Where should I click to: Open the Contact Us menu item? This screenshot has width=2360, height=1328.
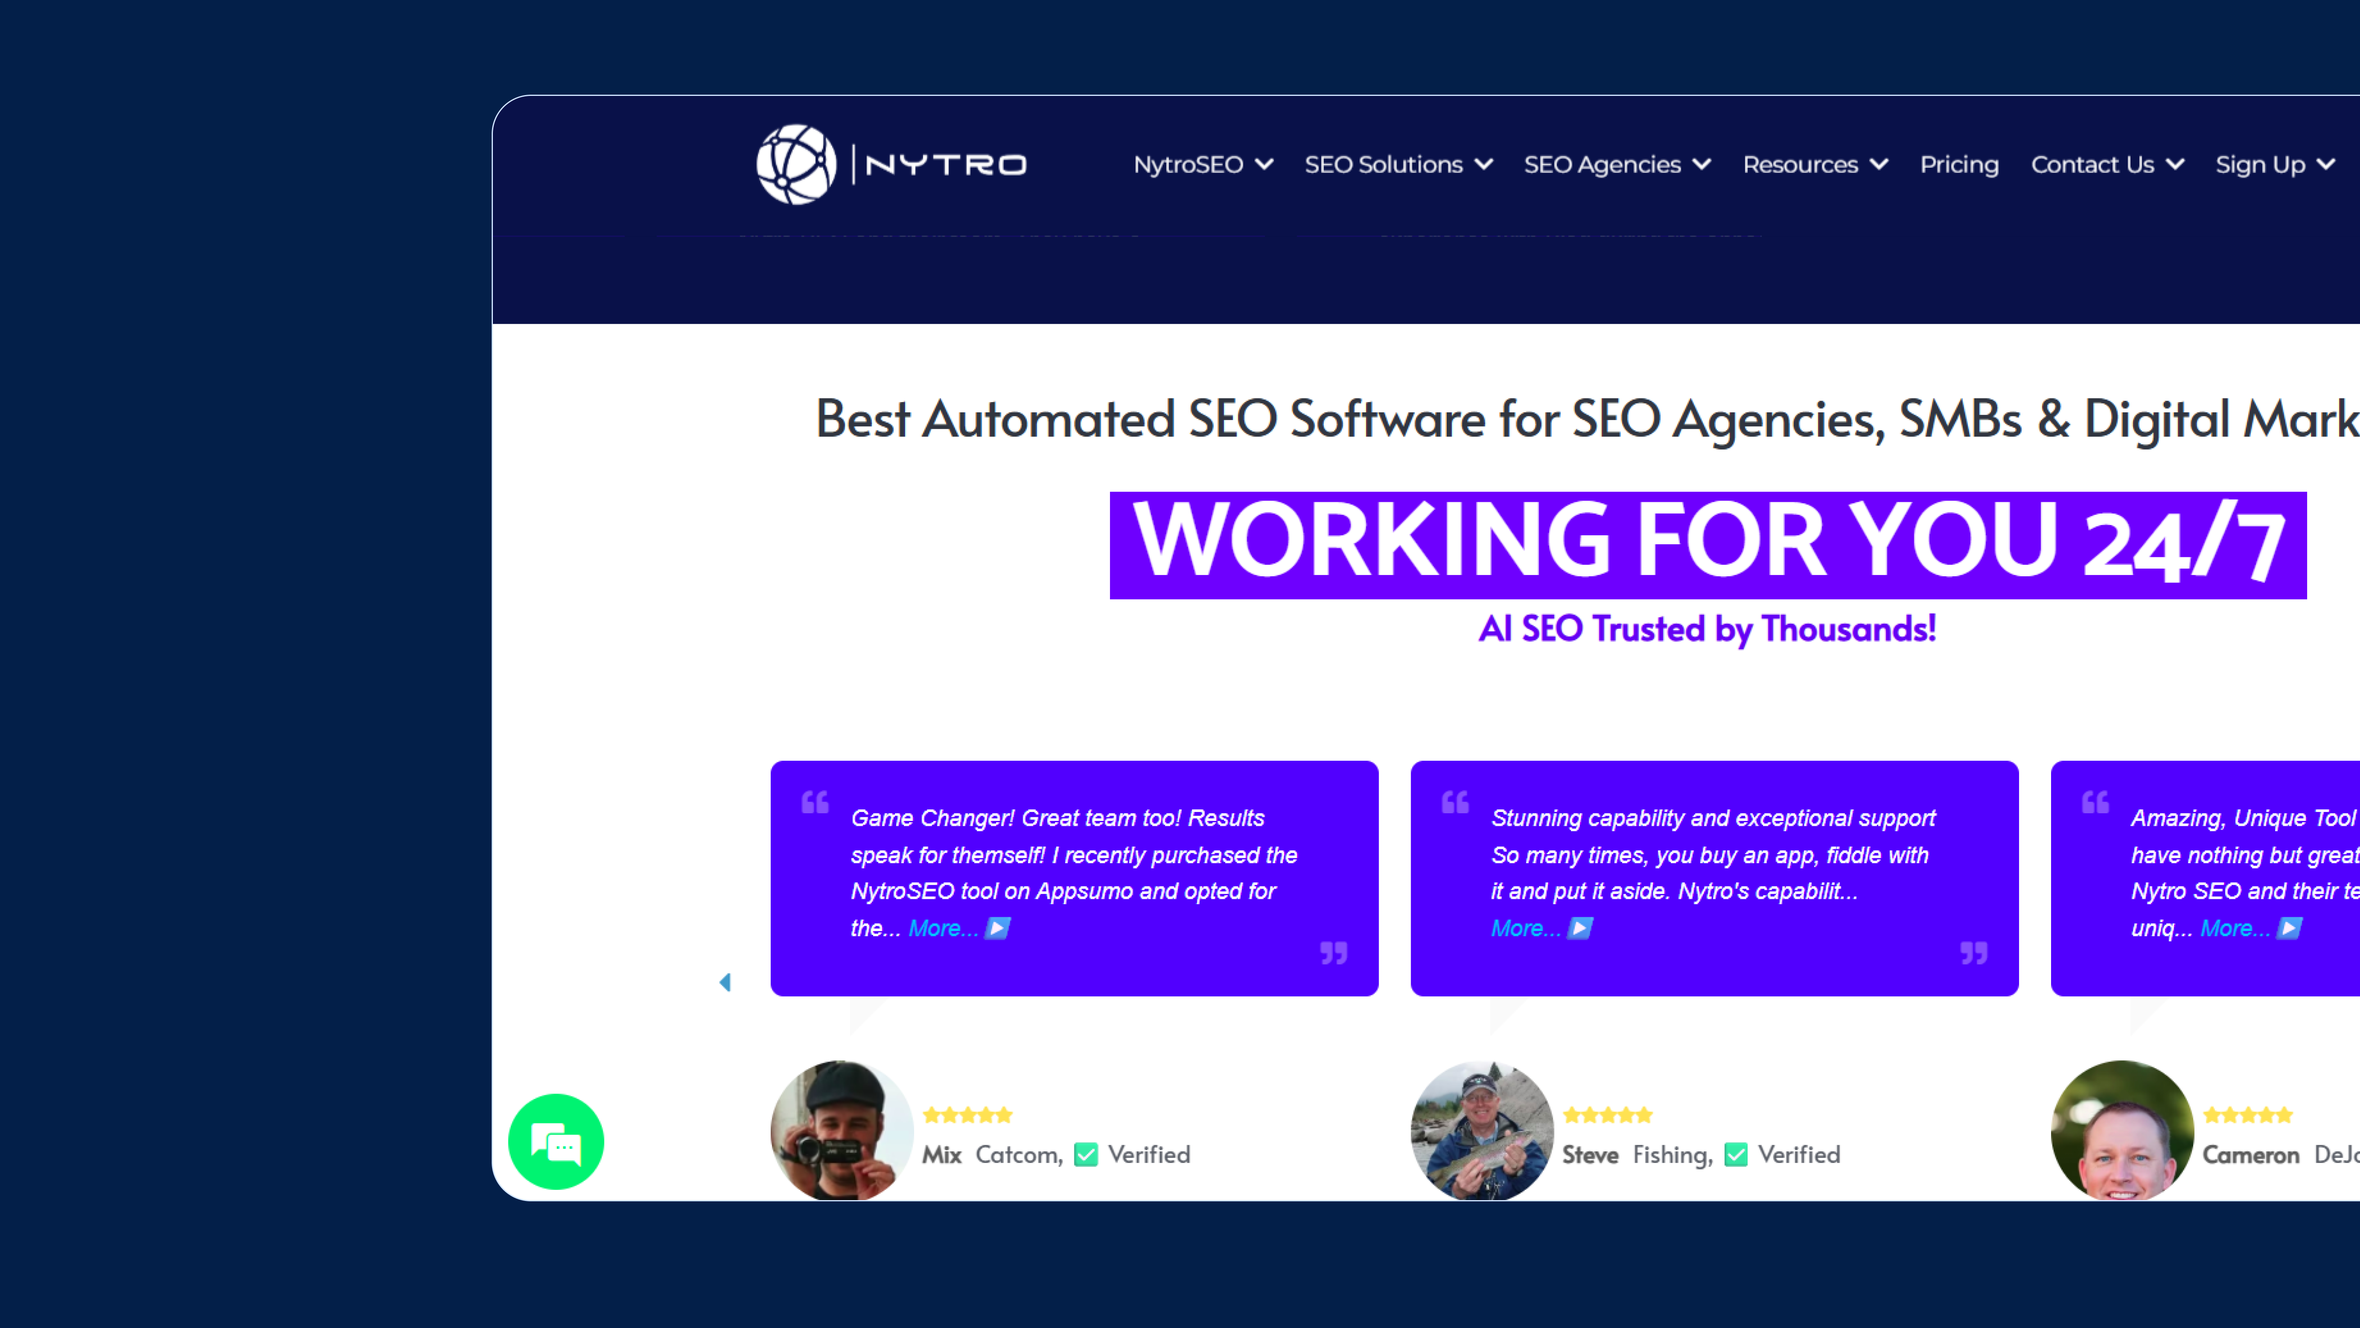click(2092, 165)
